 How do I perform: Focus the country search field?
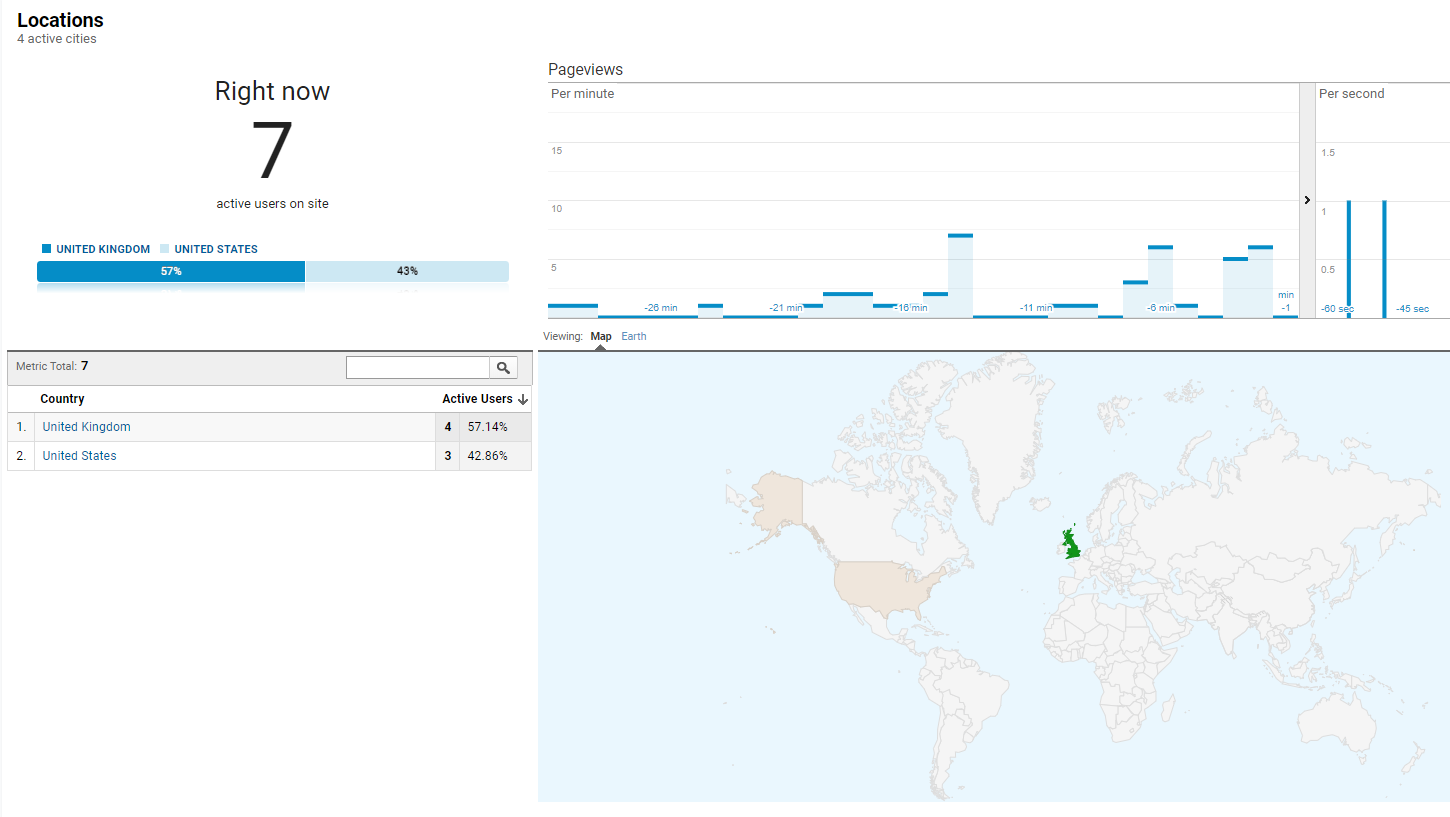pos(418,368)
